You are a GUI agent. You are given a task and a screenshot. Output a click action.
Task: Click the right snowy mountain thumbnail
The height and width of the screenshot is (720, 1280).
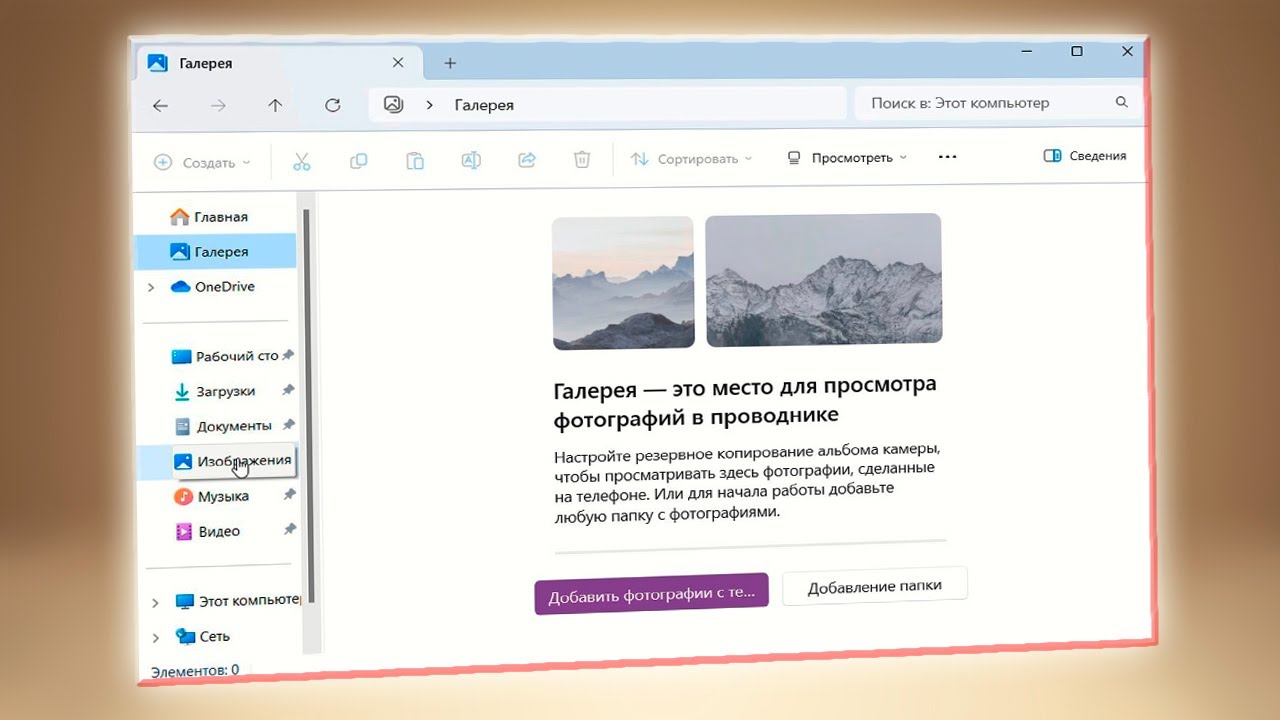click(824, 280)
